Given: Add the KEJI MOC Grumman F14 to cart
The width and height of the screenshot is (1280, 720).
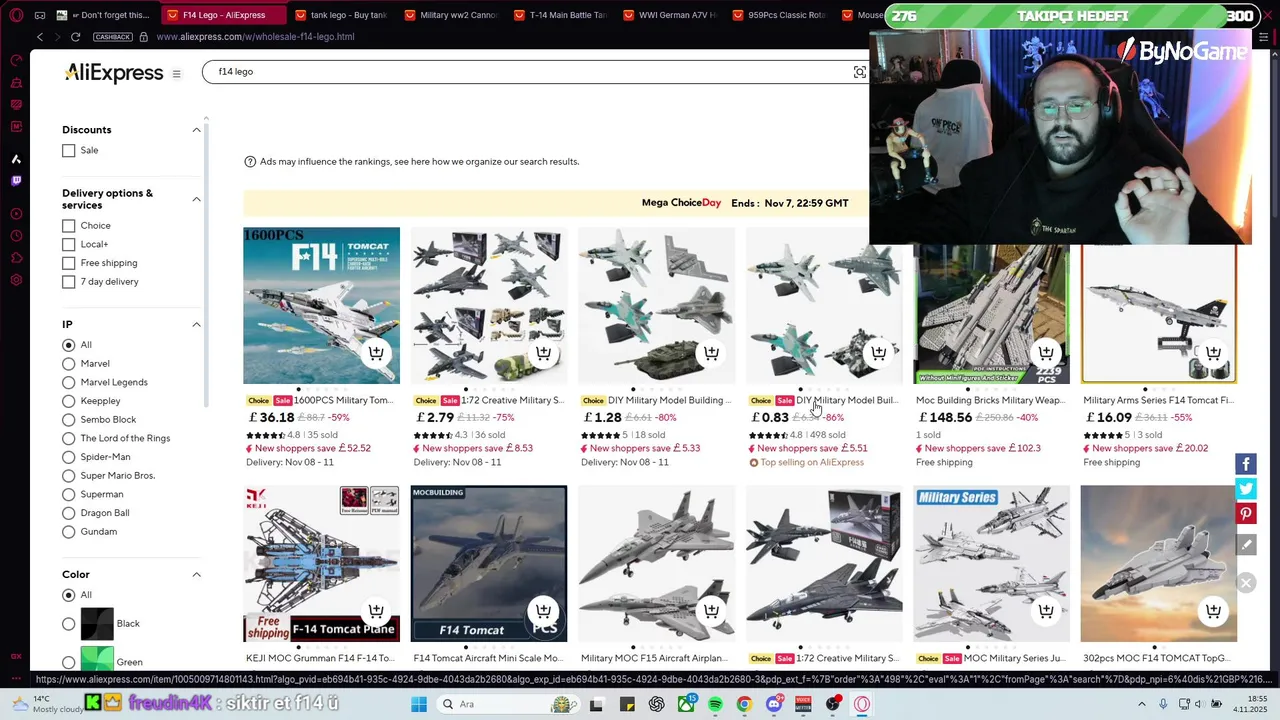Looking at the screenshot, I should pyautogui.click(x=376, y=611).
